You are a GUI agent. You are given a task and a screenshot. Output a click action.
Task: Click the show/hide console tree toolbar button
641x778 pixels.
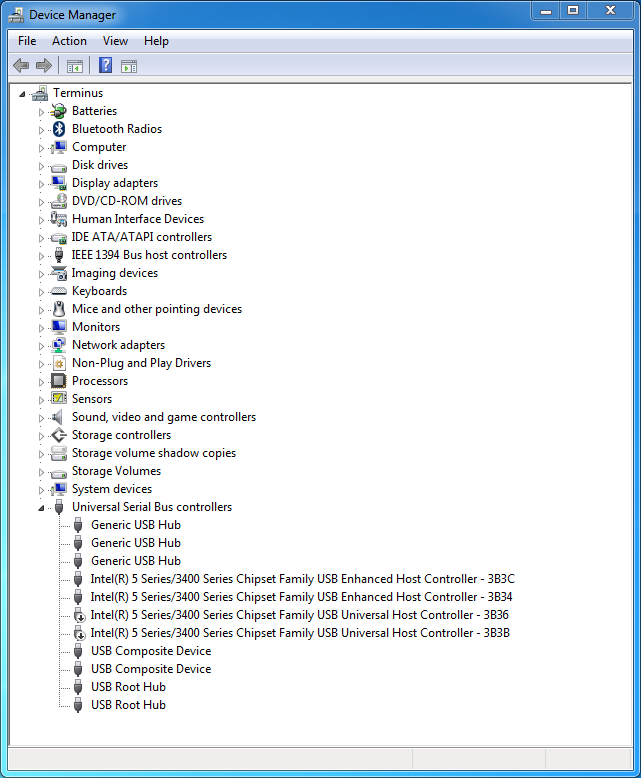tap(74, 65)
